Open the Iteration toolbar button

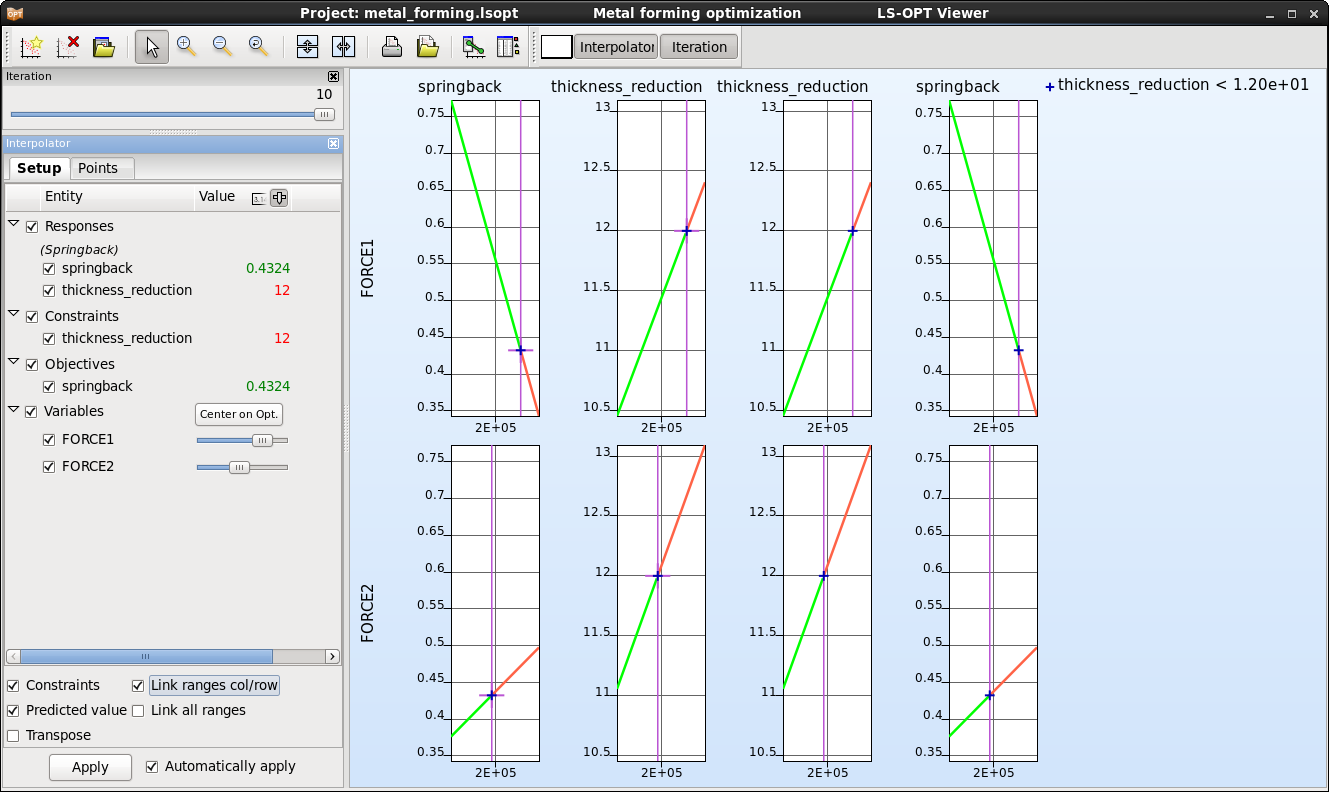[x=699, y=47]
